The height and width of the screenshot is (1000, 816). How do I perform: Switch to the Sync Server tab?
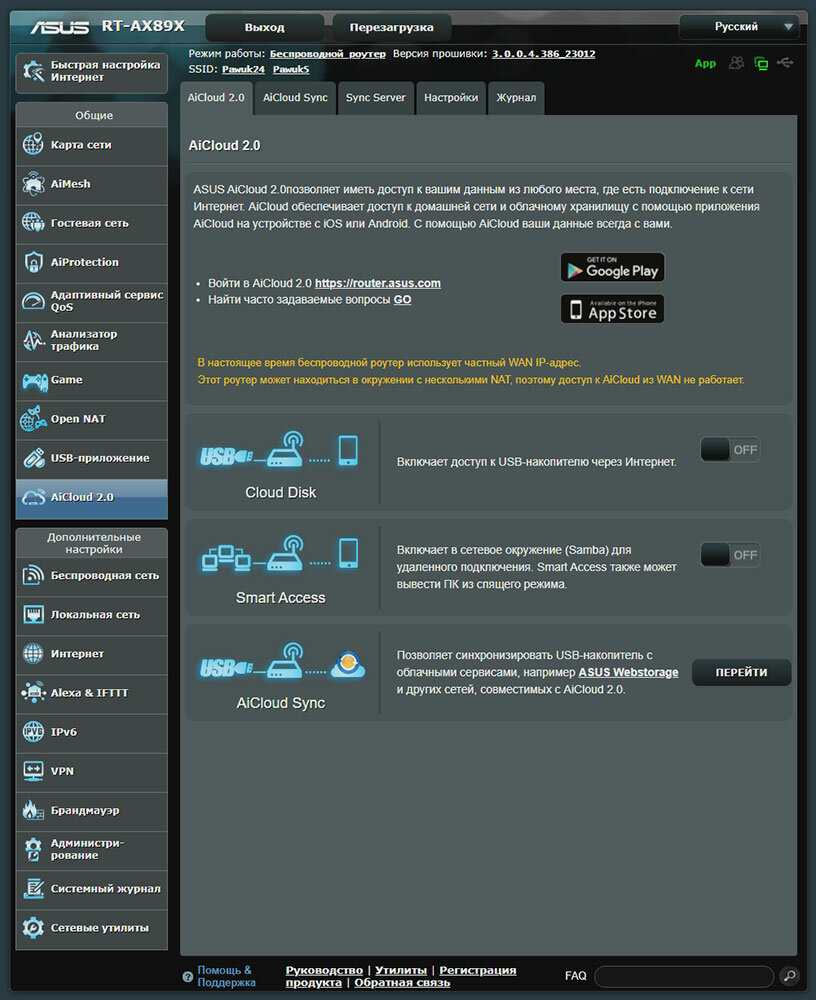point(376,98)
